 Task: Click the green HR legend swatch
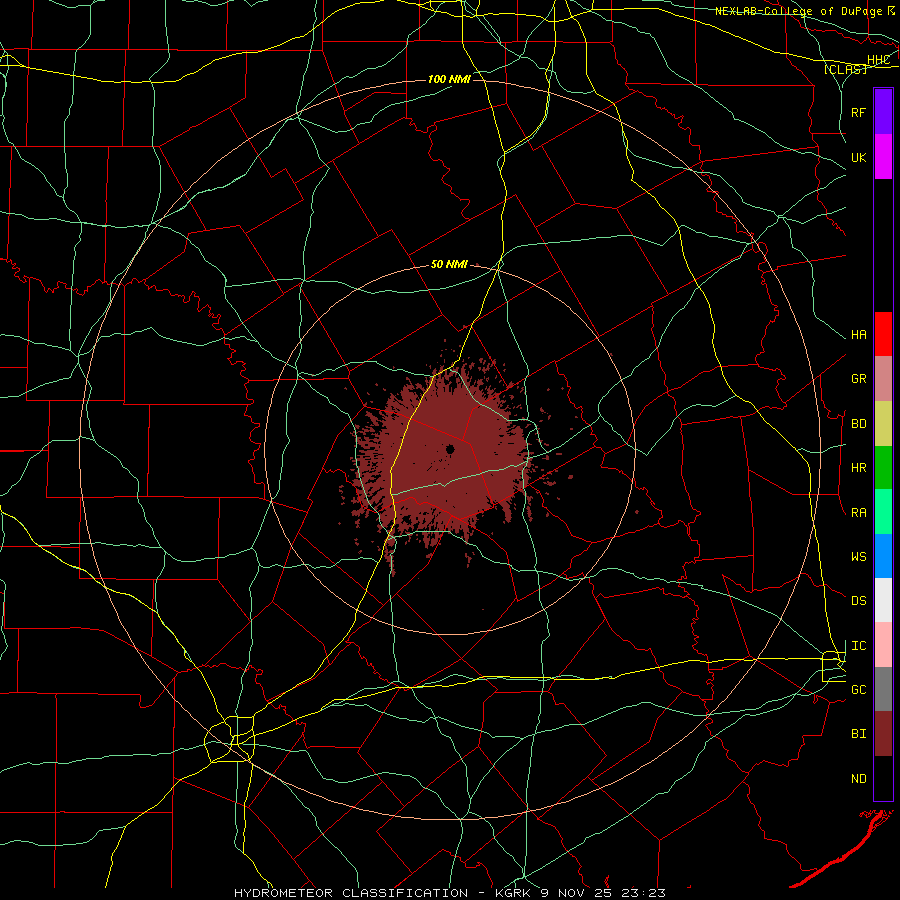[883, 468]
